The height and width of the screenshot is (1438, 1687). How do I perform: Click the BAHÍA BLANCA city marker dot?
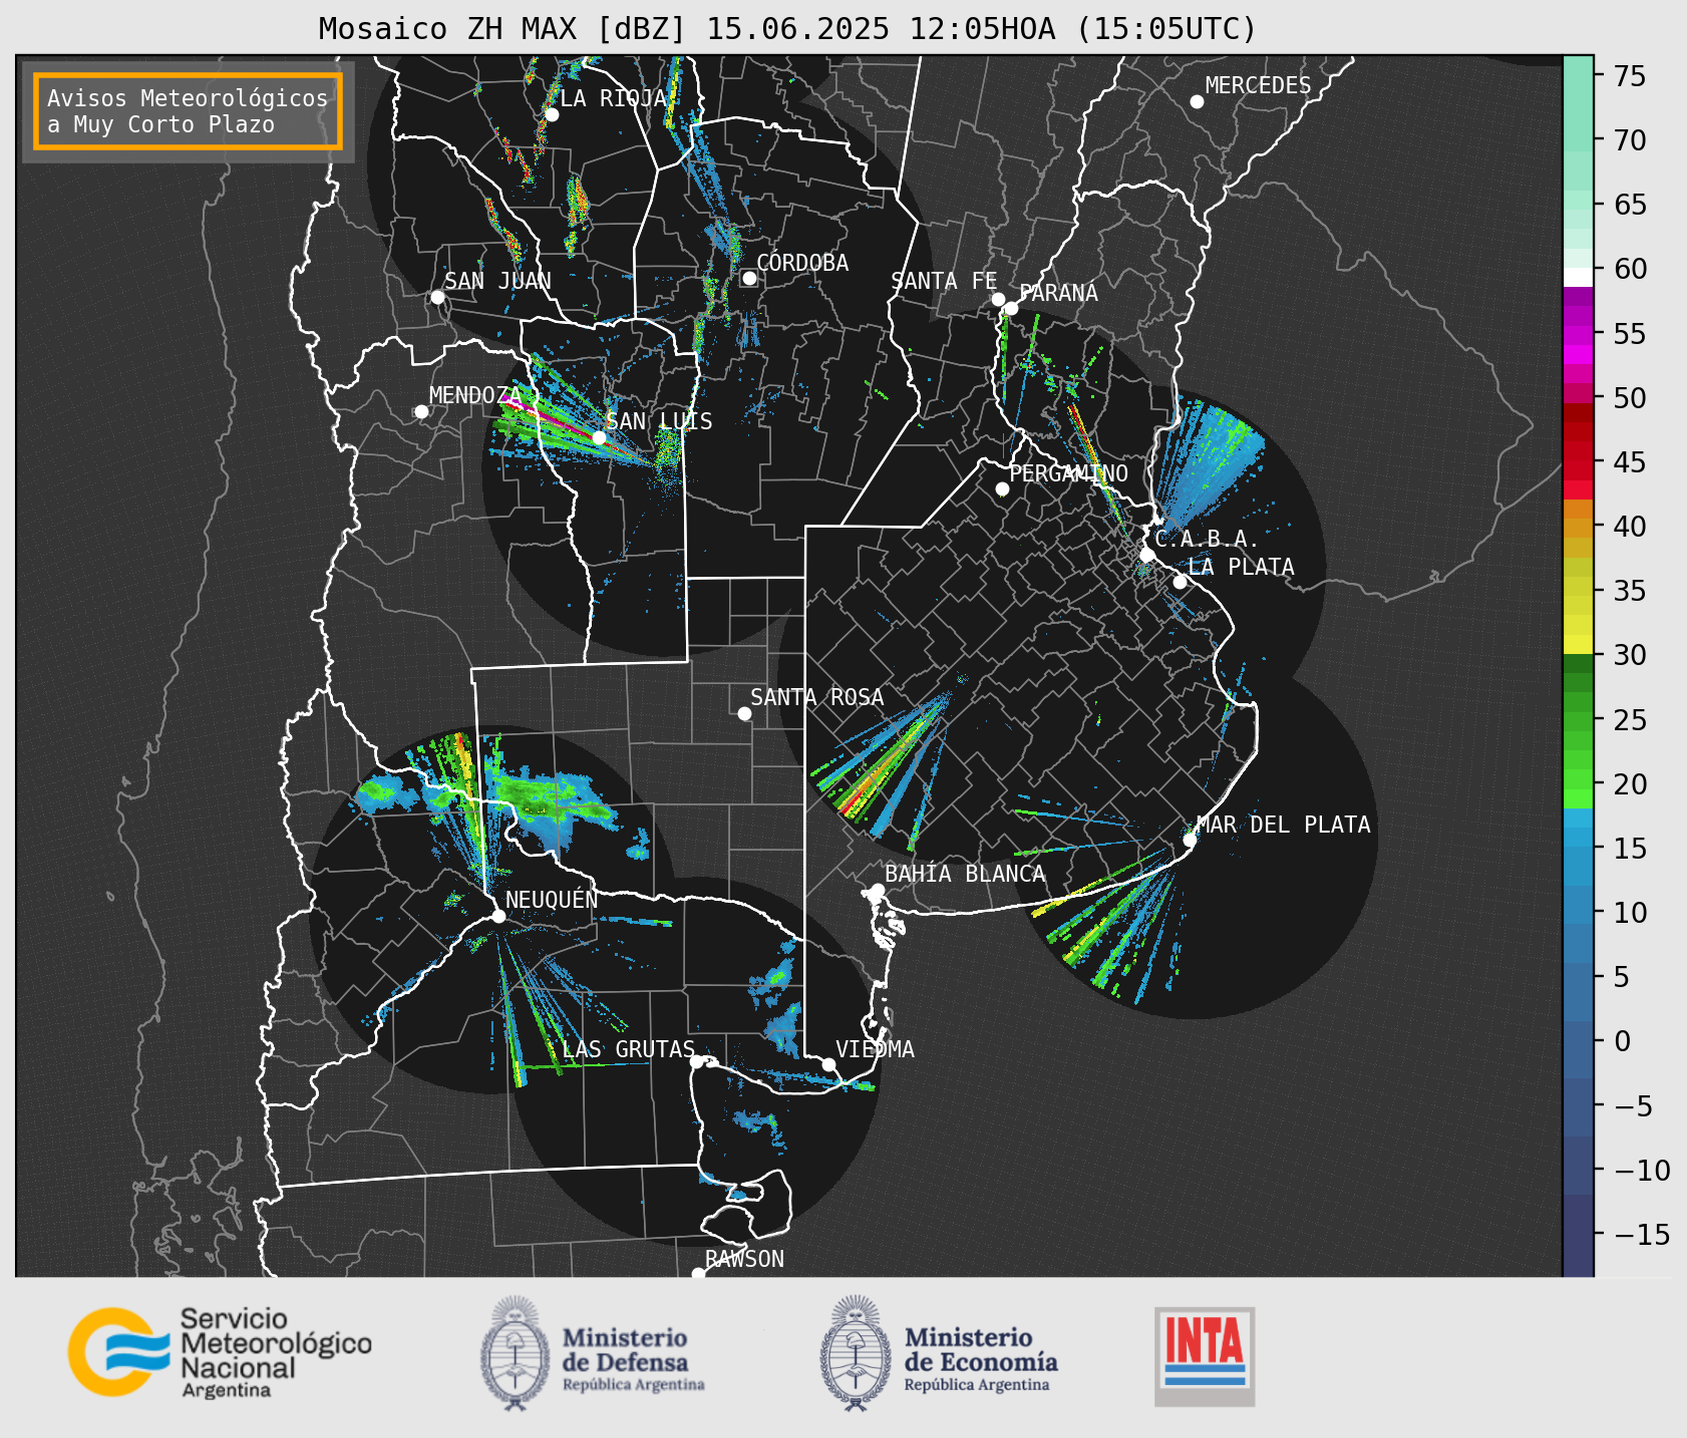(x=877, y=890)
